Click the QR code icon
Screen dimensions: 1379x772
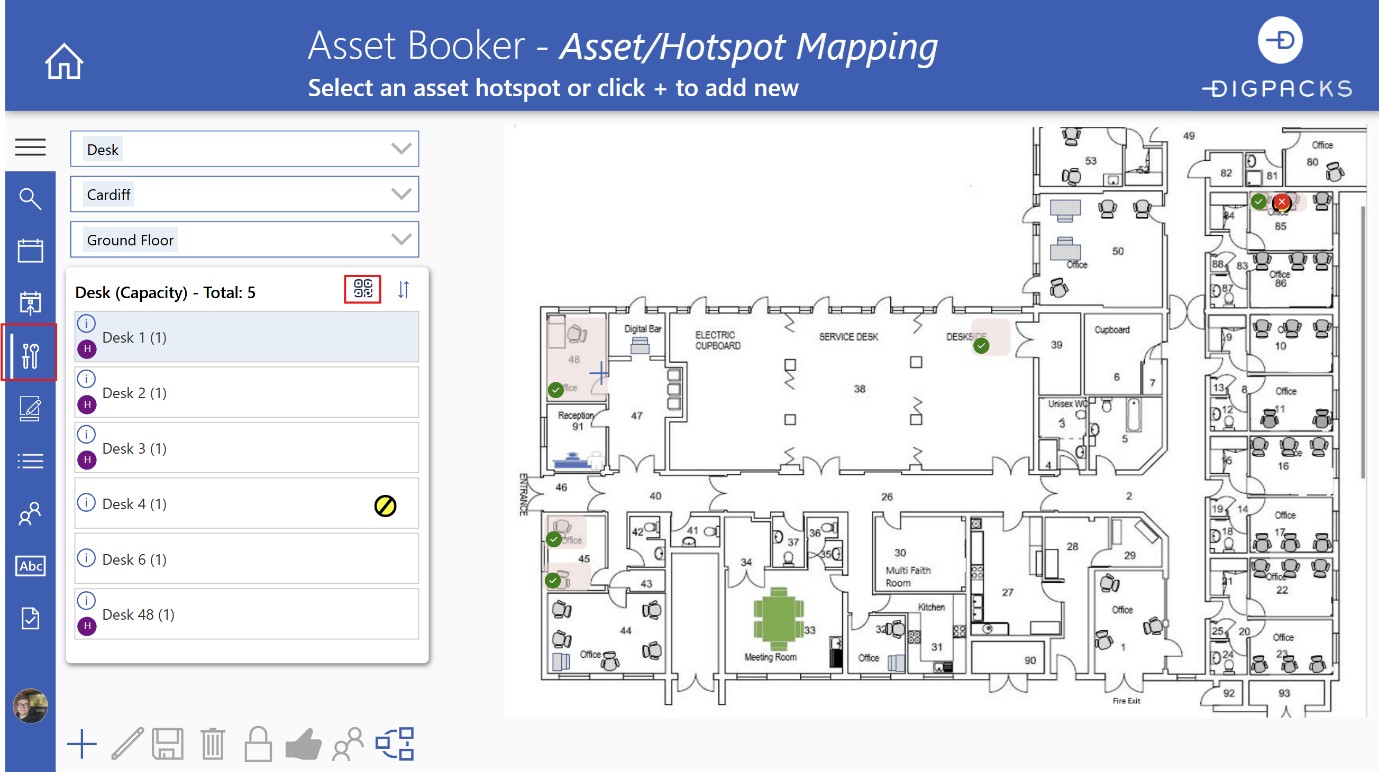(363, 290)
